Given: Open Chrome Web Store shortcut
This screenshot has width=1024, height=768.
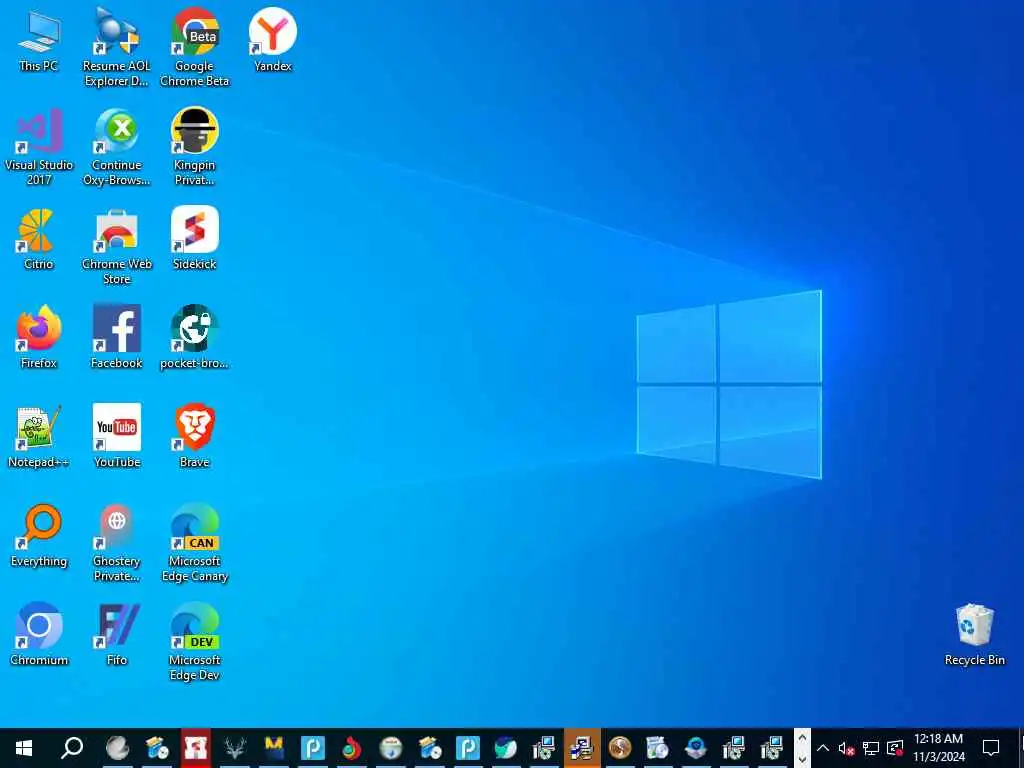Looking at the screenshot, I should point(116,246).
